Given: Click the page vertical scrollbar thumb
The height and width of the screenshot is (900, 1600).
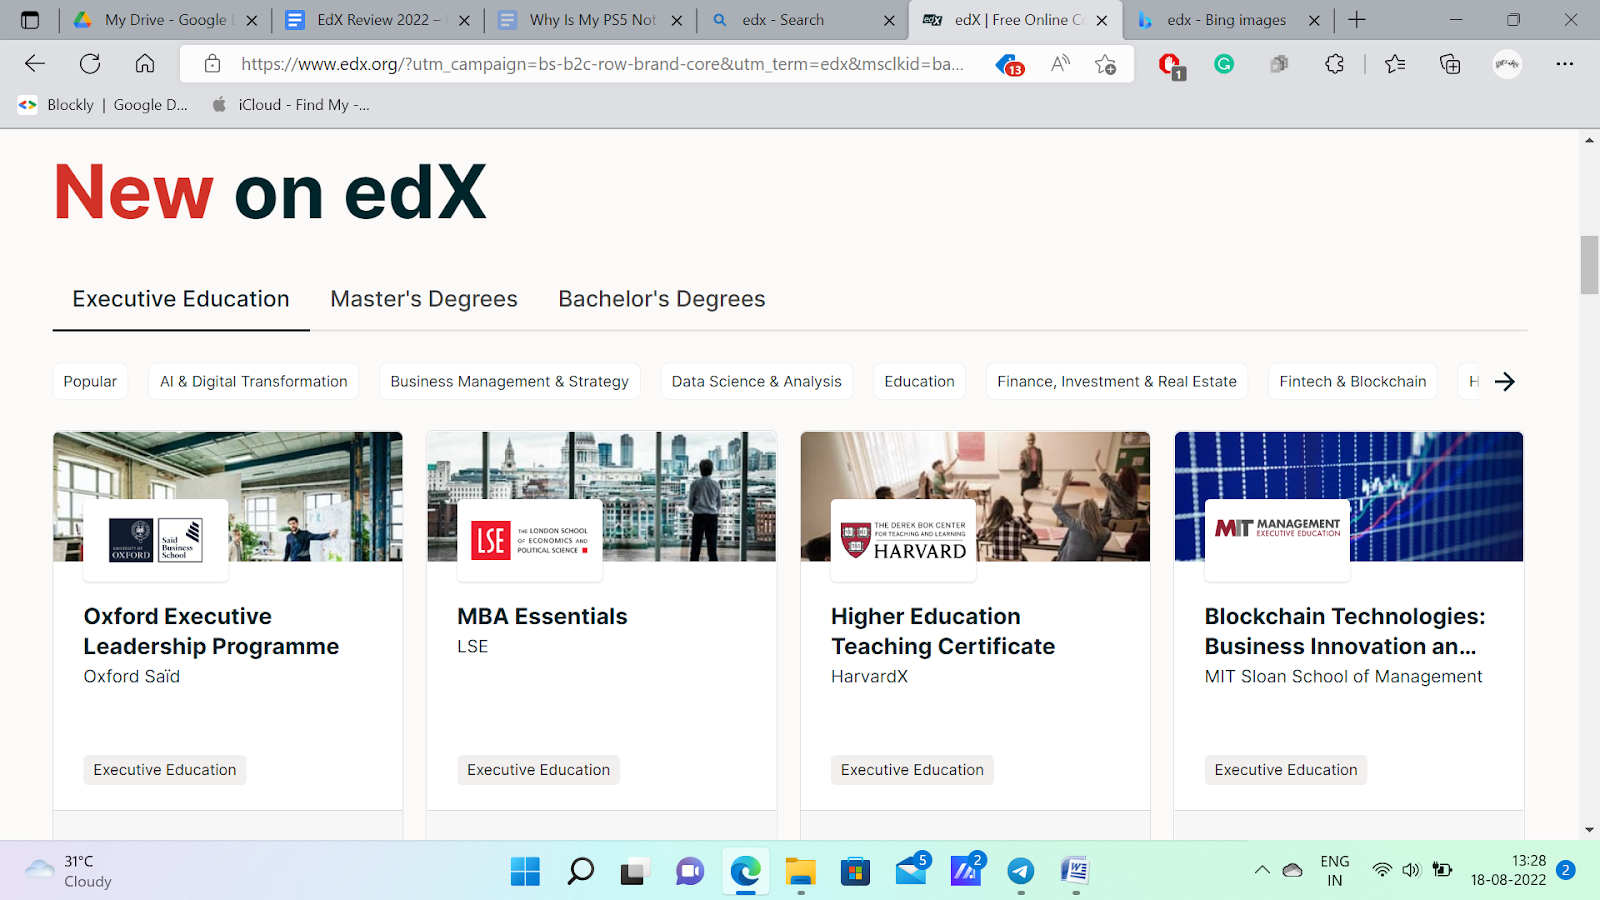Looking at the screenshot, I should [x=1589, y=265].
